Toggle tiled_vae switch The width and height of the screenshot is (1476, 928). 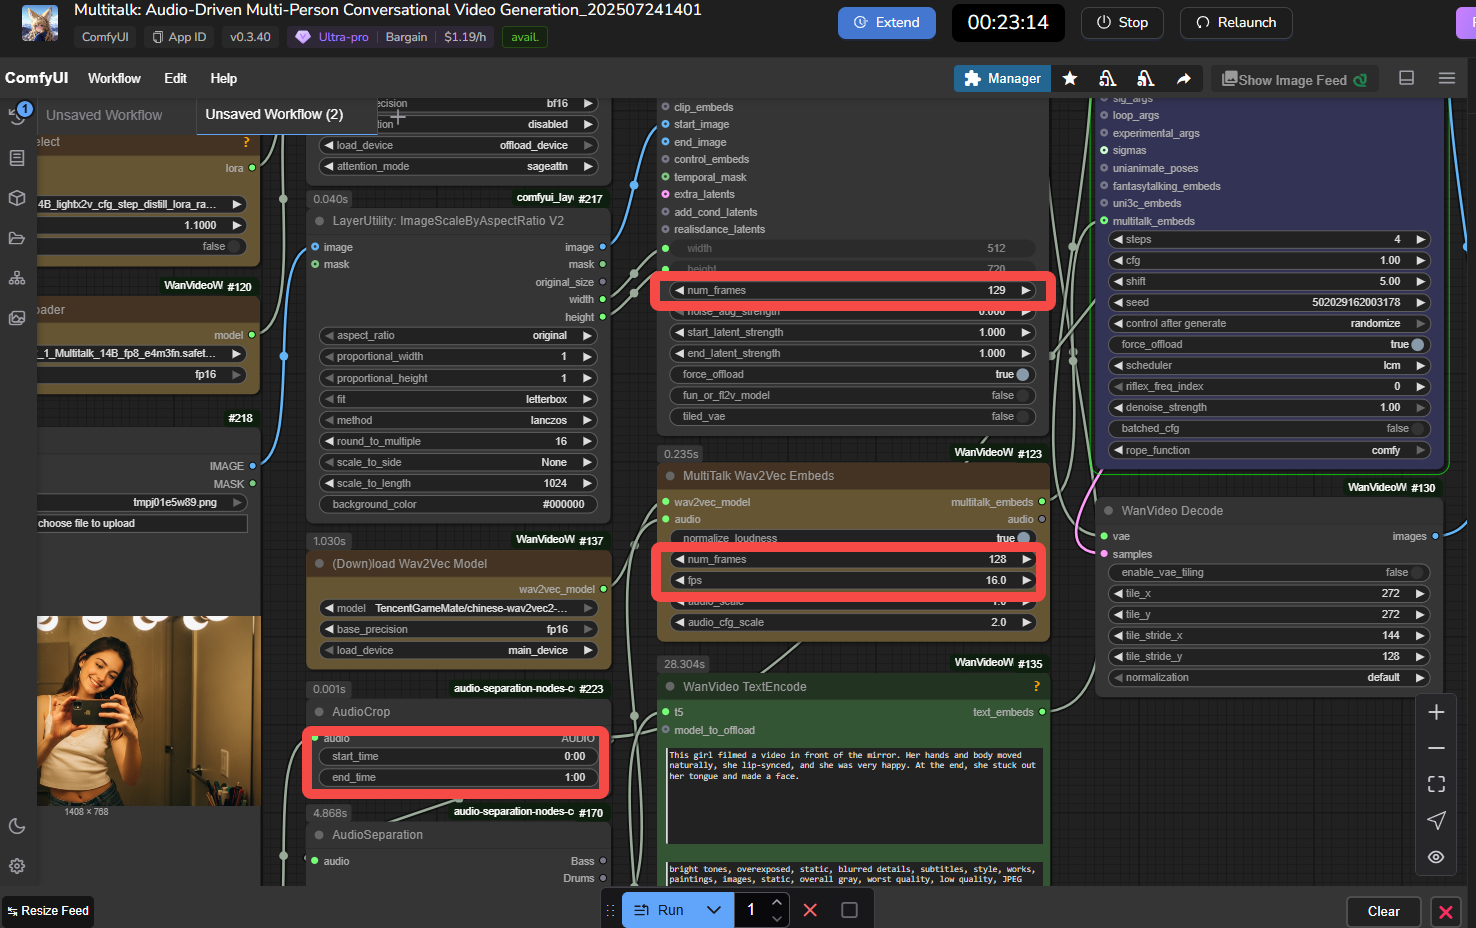852,416
